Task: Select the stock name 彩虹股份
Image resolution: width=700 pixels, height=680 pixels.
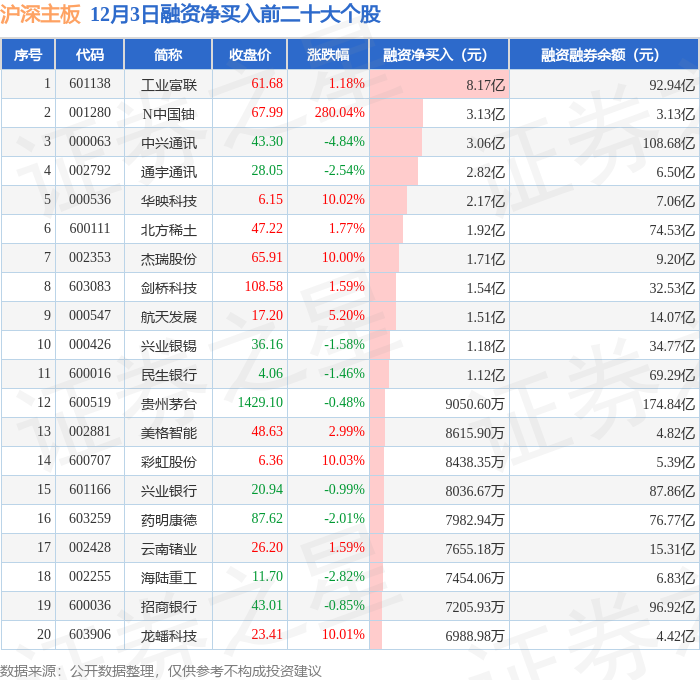Action: coord(169,462)
